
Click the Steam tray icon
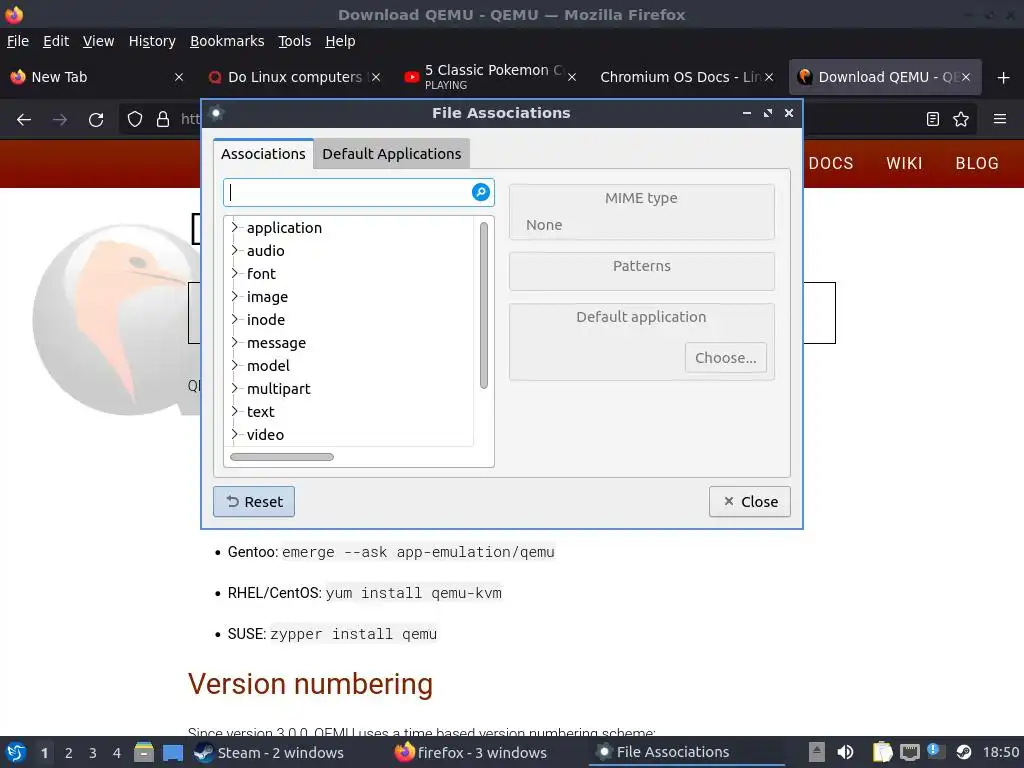coord(964,752)
